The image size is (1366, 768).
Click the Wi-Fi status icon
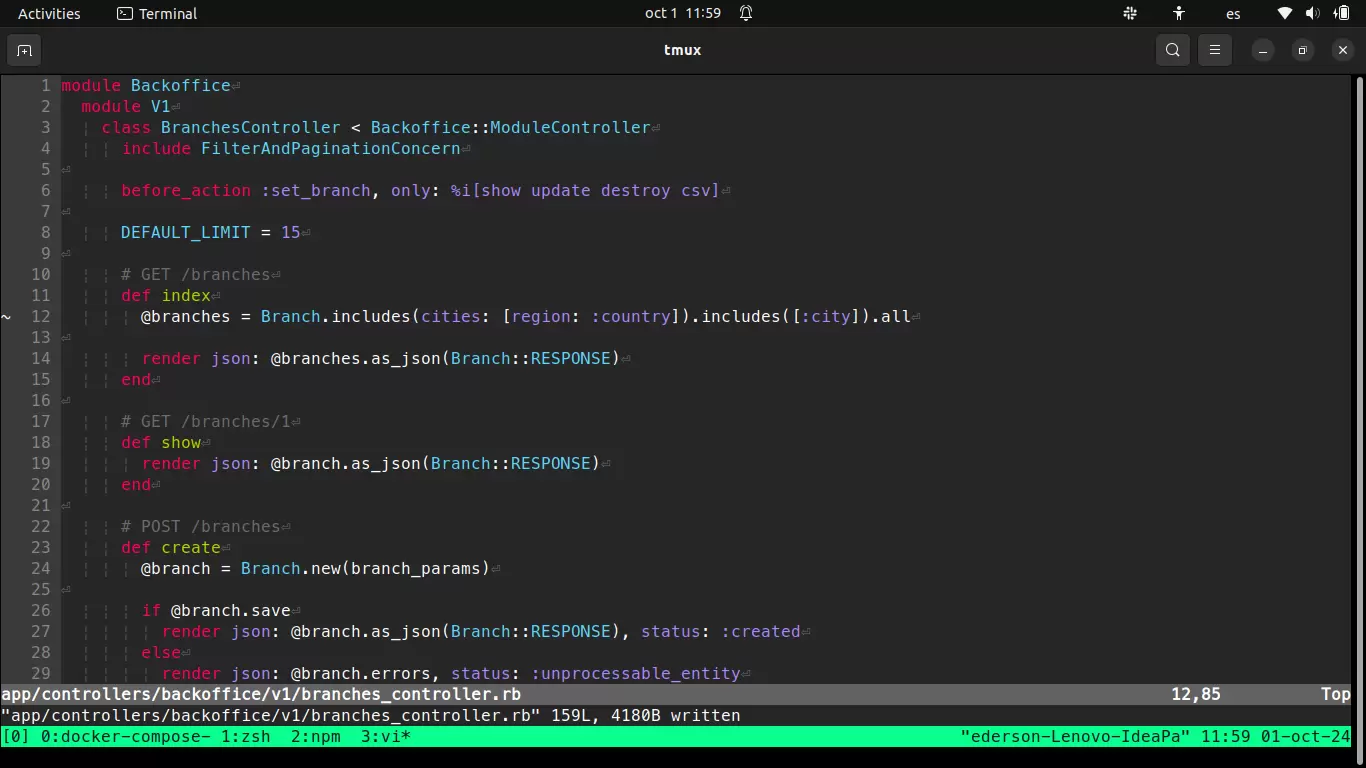(1285, 14)
